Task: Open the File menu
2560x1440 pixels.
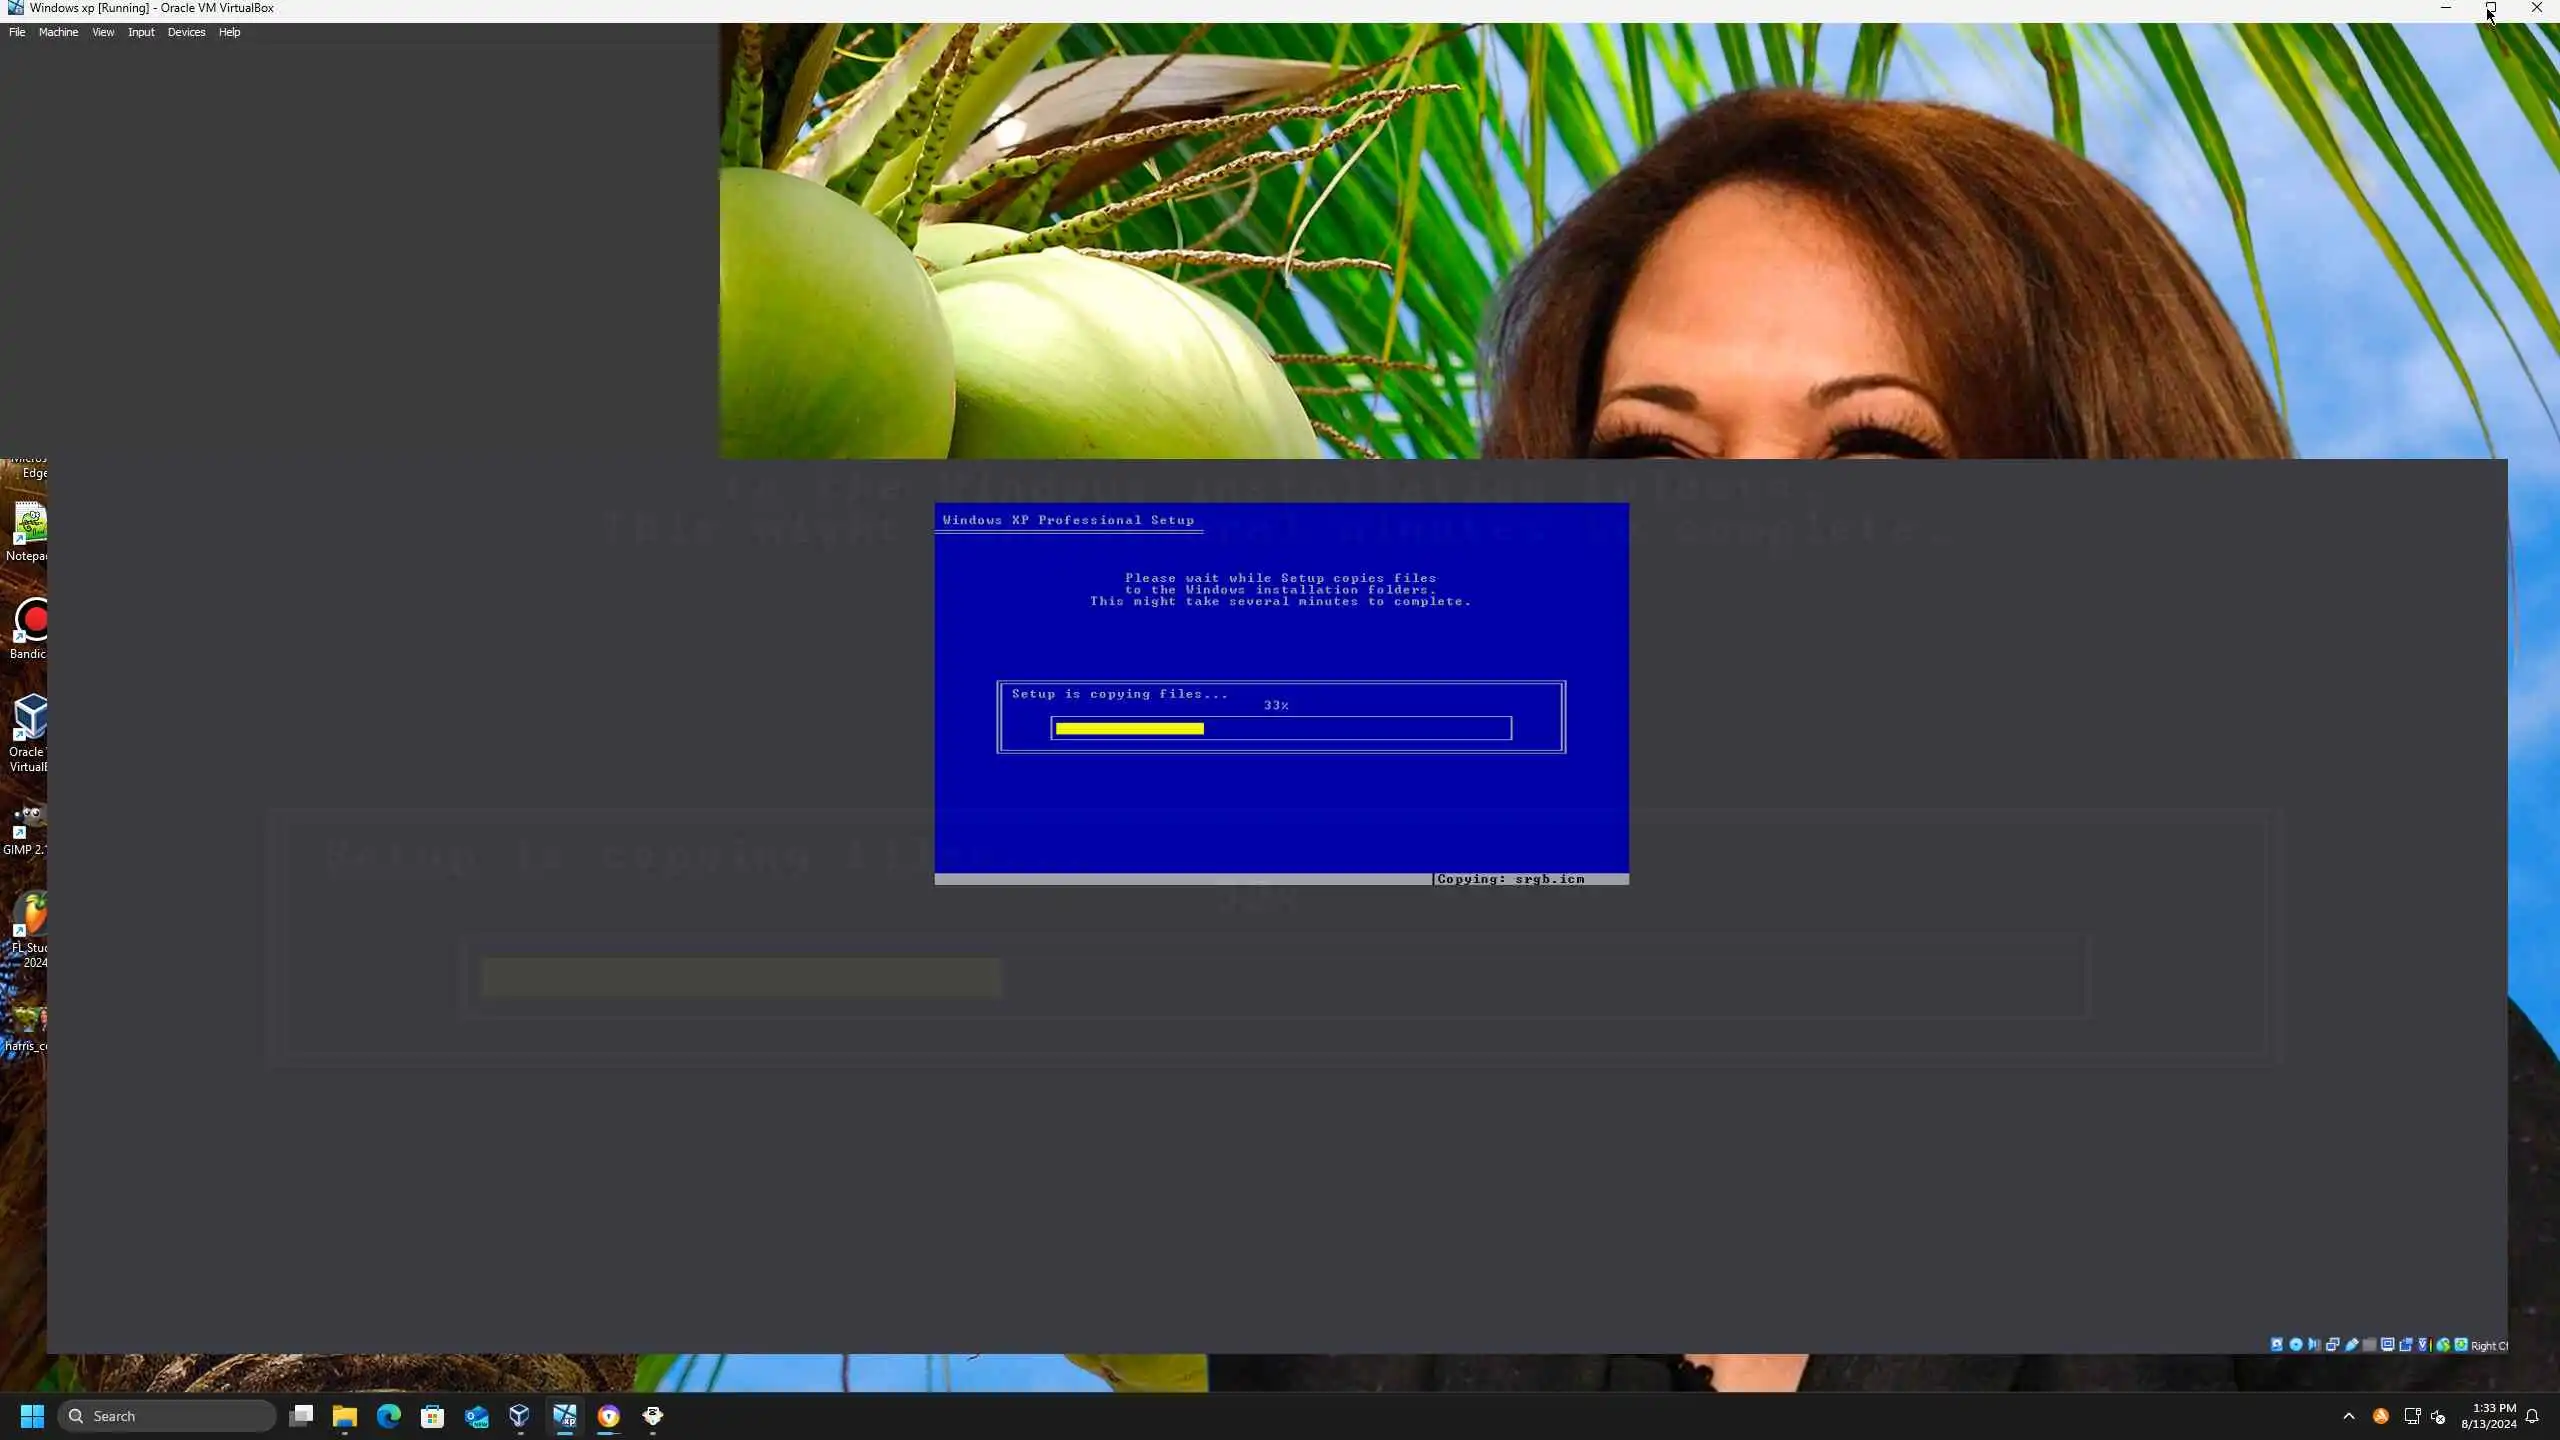Action: (17, 32)
